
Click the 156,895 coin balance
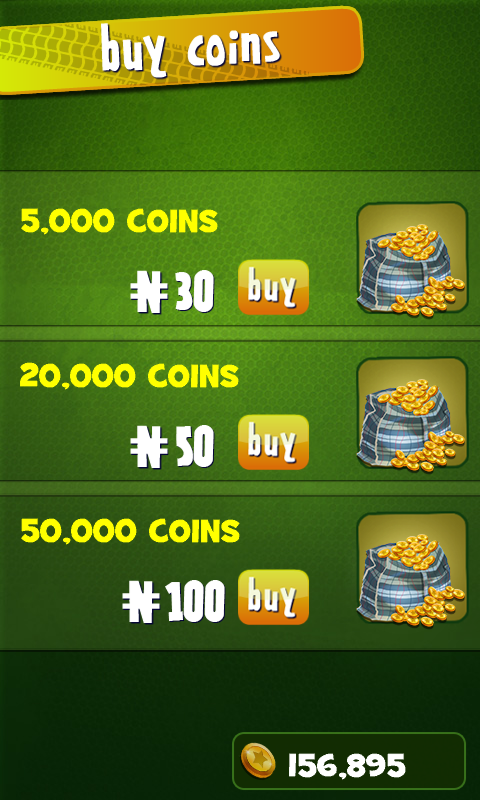coord(346,765)
